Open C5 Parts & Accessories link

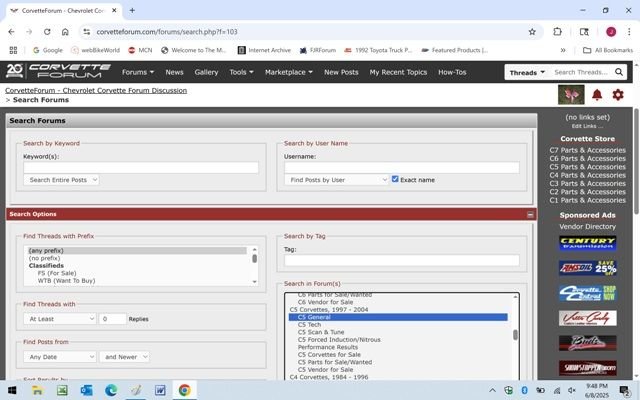(587, 167)
